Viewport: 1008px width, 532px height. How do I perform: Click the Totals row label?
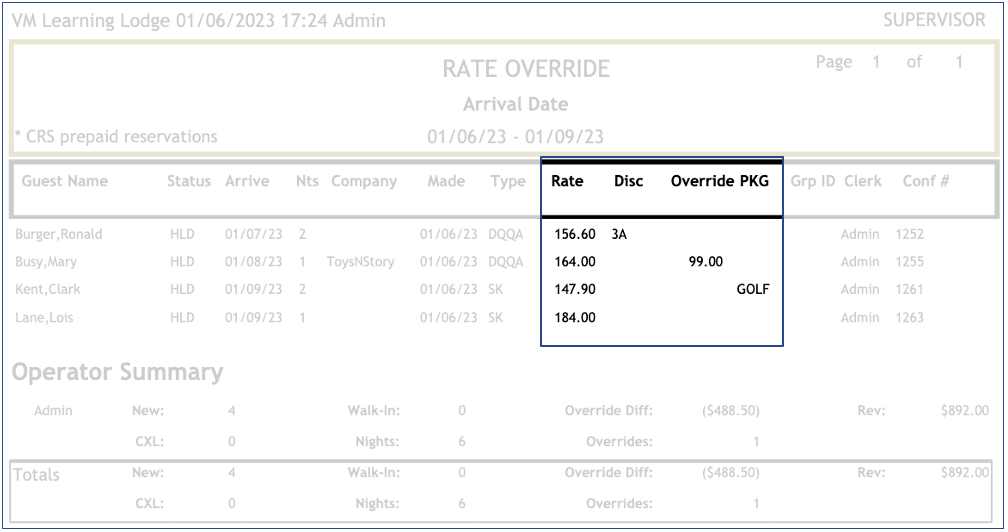[x=36, y=475]
